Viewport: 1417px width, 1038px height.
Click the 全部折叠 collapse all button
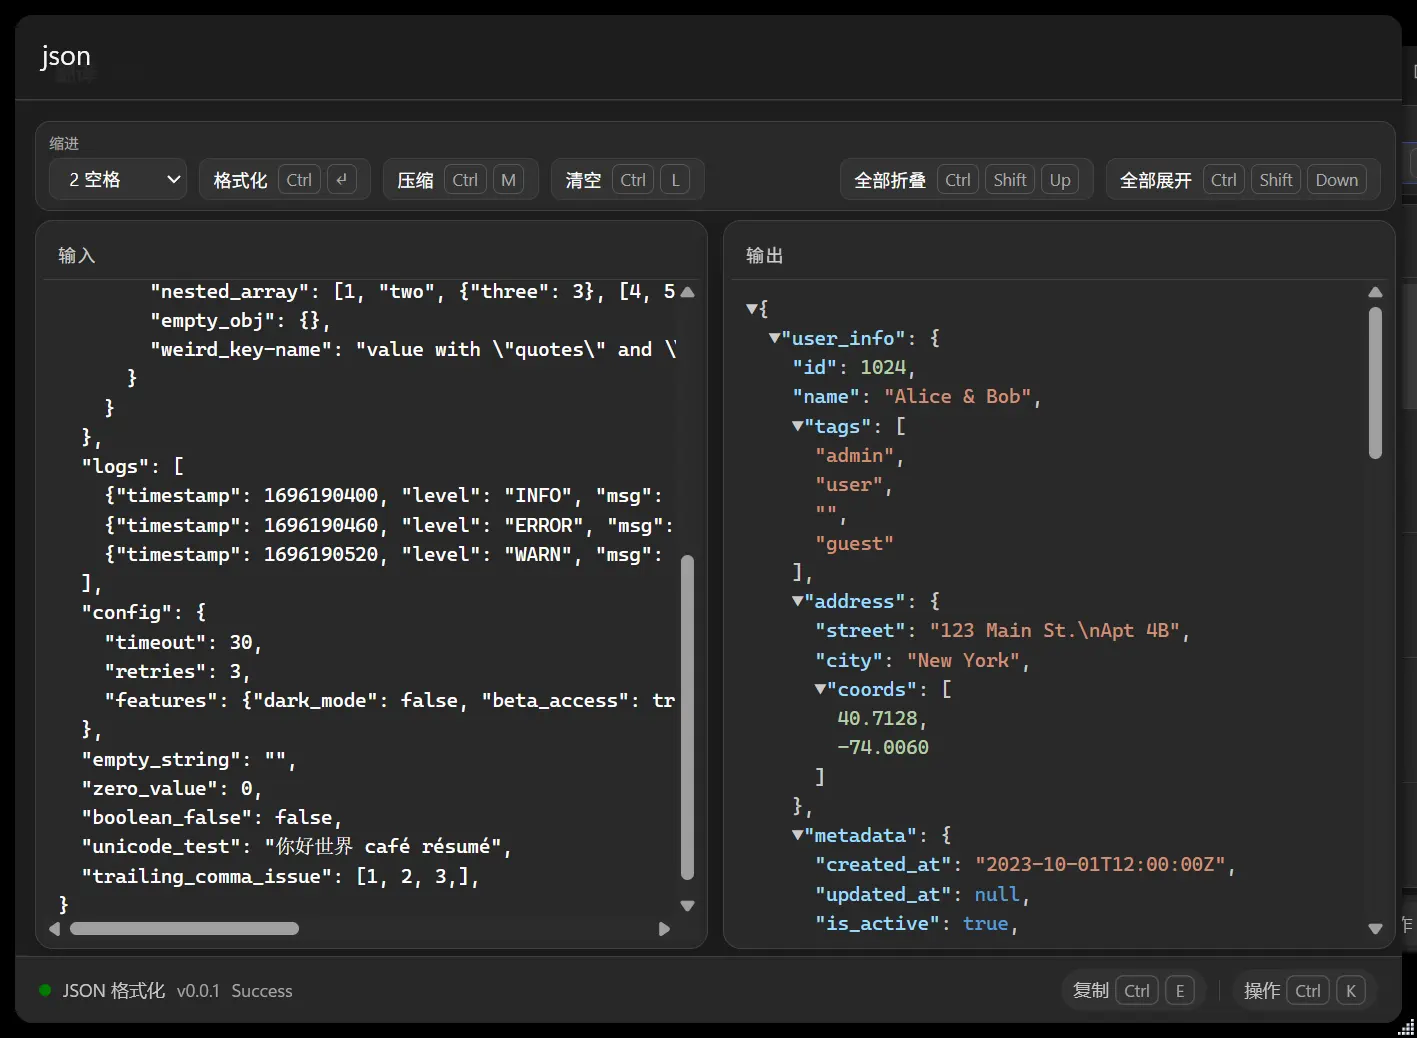coord(966,180)
